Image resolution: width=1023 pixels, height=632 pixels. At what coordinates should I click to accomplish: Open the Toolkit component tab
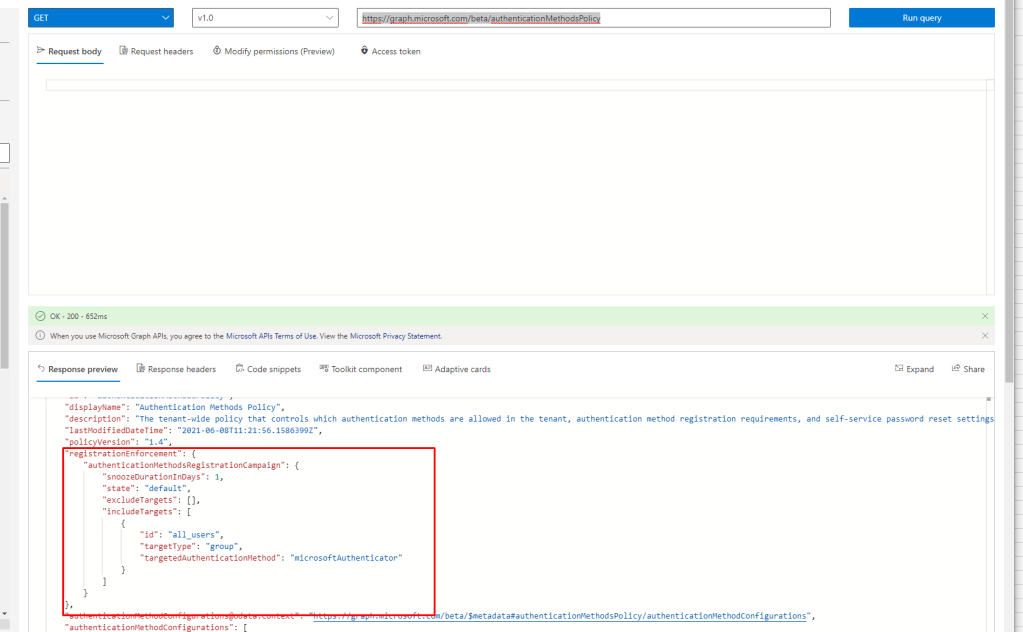coord(360,369)
